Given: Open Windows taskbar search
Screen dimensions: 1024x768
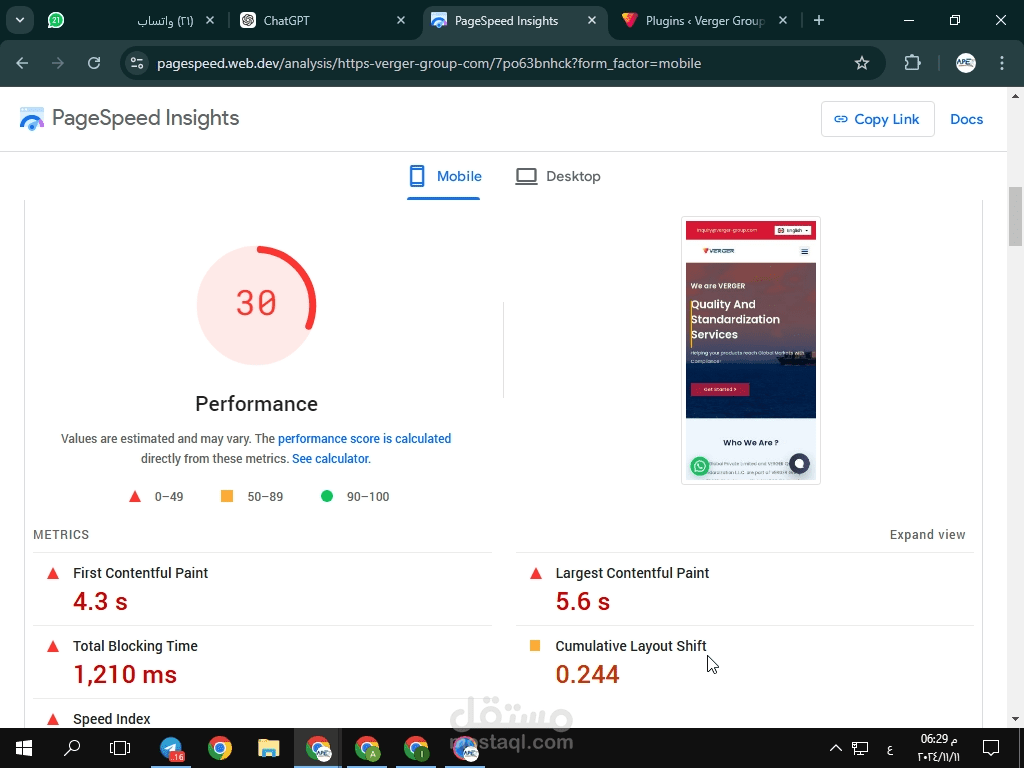Looking at the screenshot, I should (x=72, y=748).
